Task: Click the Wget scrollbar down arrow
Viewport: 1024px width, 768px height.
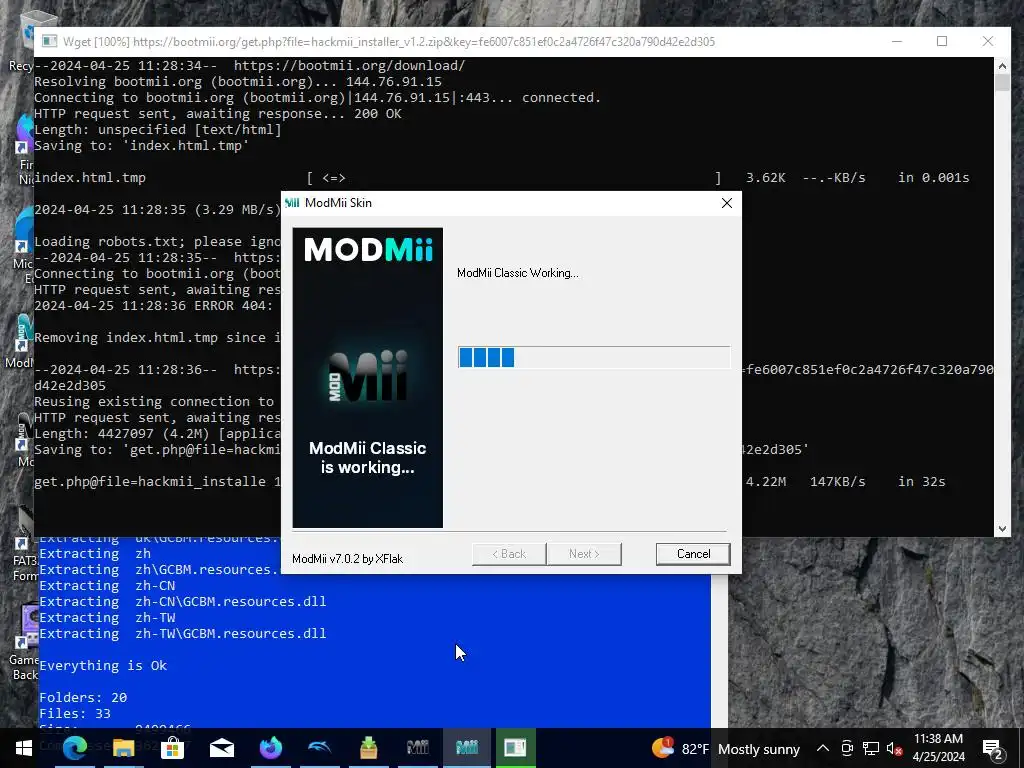Action: 1002,528
